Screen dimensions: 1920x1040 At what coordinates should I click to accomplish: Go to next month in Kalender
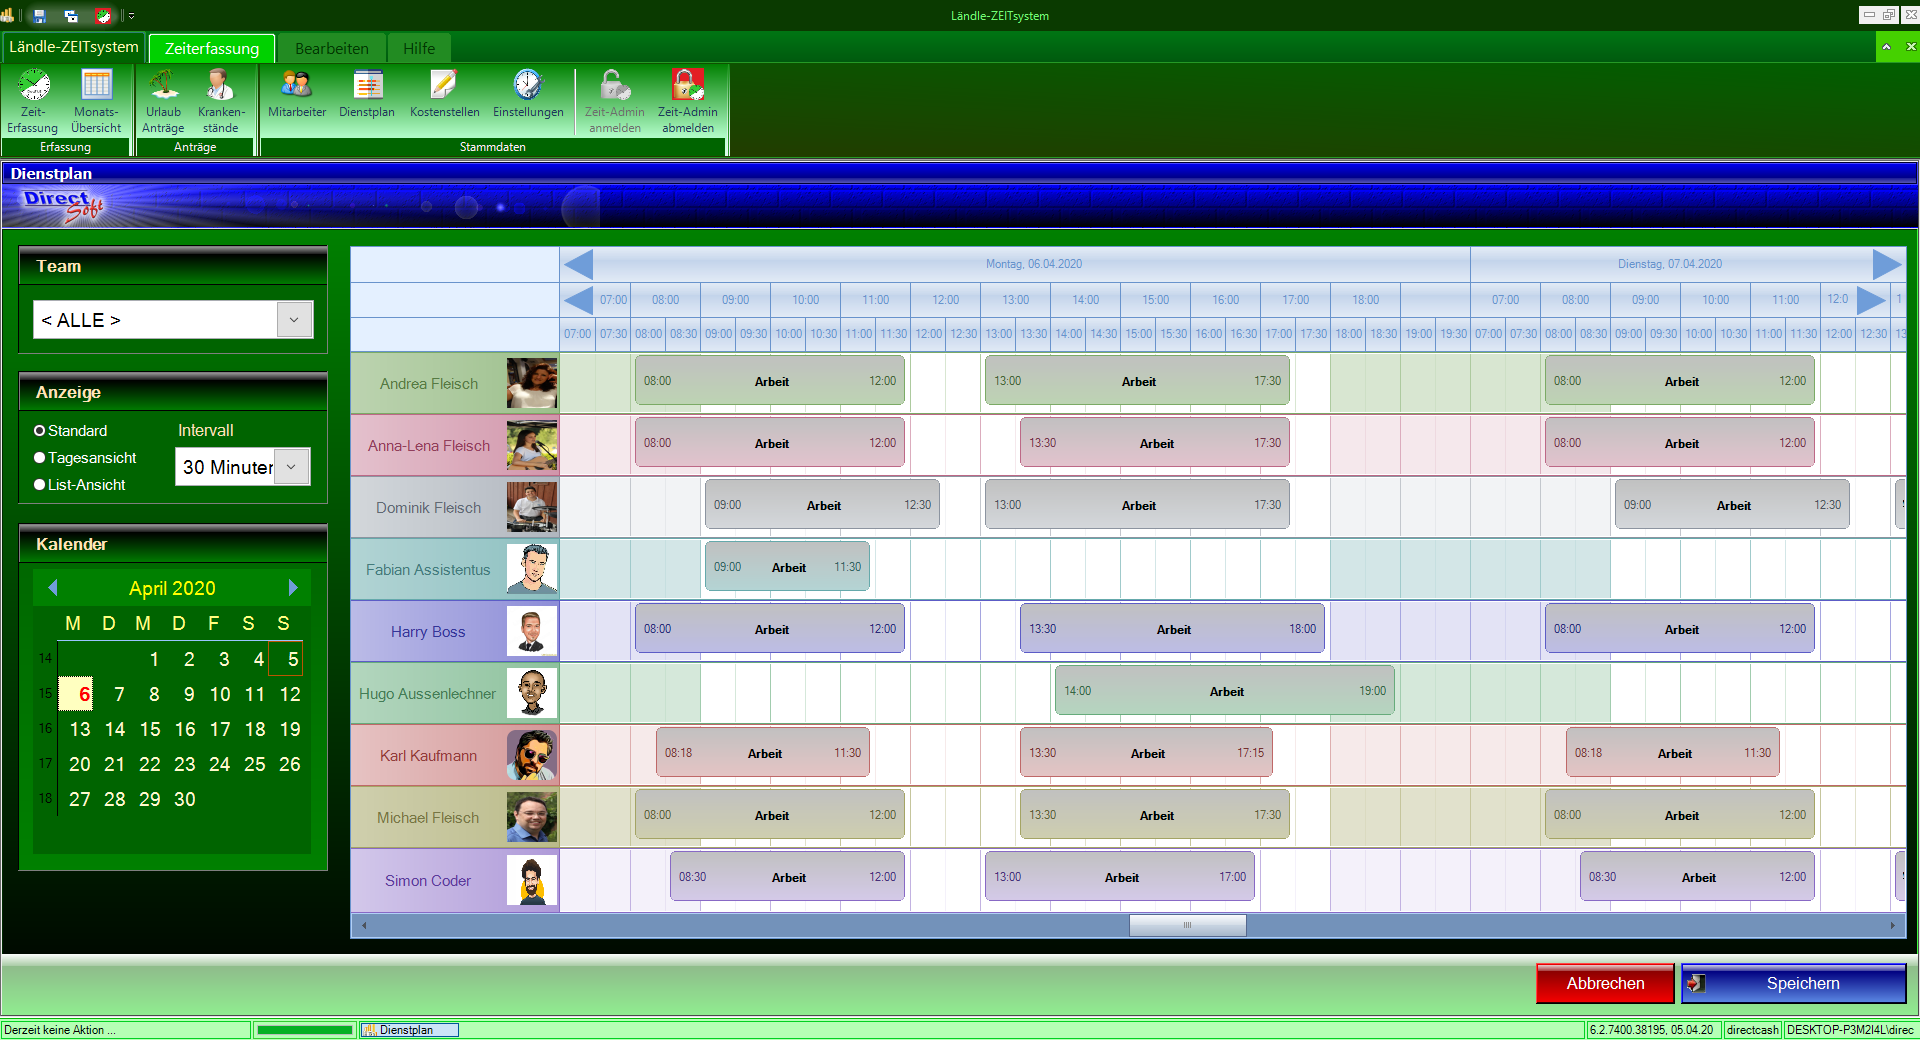pos(293,587)
